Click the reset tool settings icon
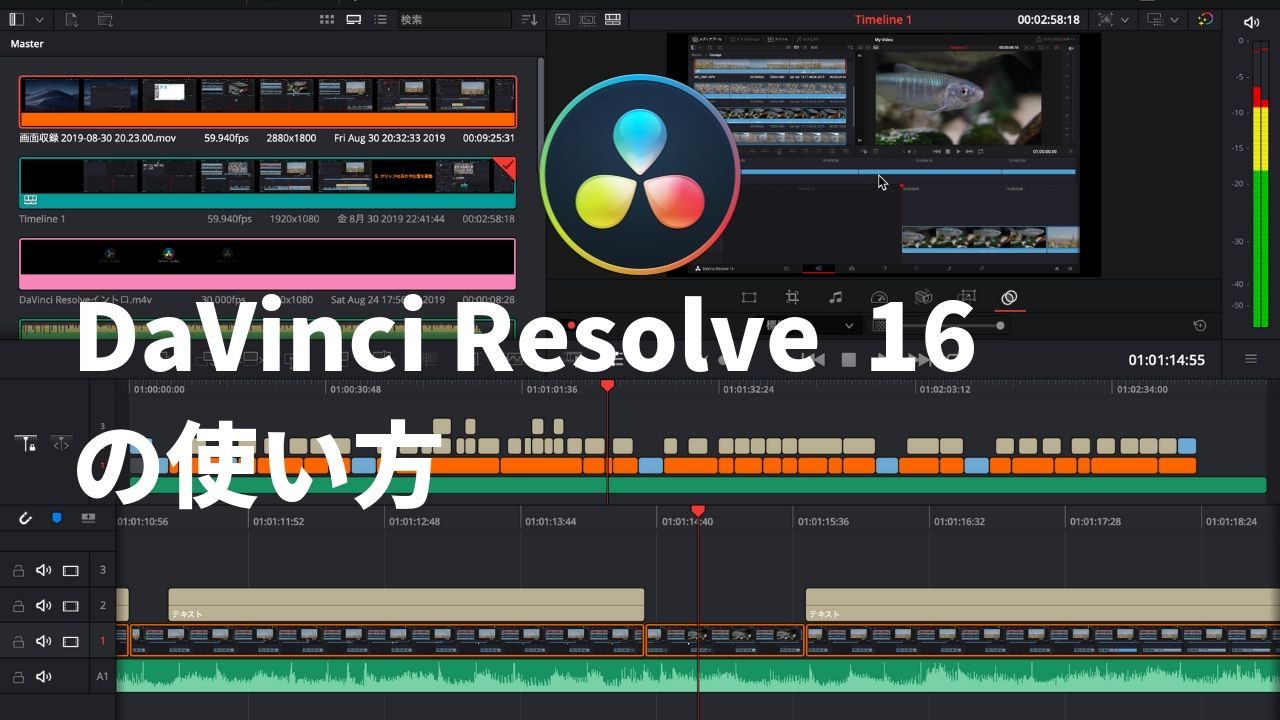The width and height of the screenshot is (1280, 720). coord(1200,325)
